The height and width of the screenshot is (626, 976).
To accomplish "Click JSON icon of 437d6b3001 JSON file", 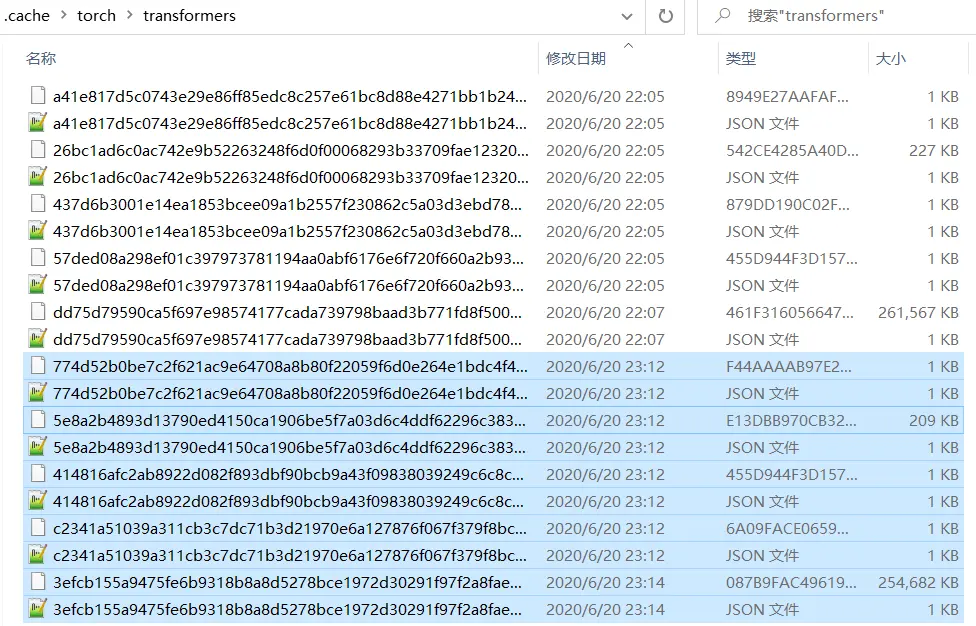I will click(38, 231).
